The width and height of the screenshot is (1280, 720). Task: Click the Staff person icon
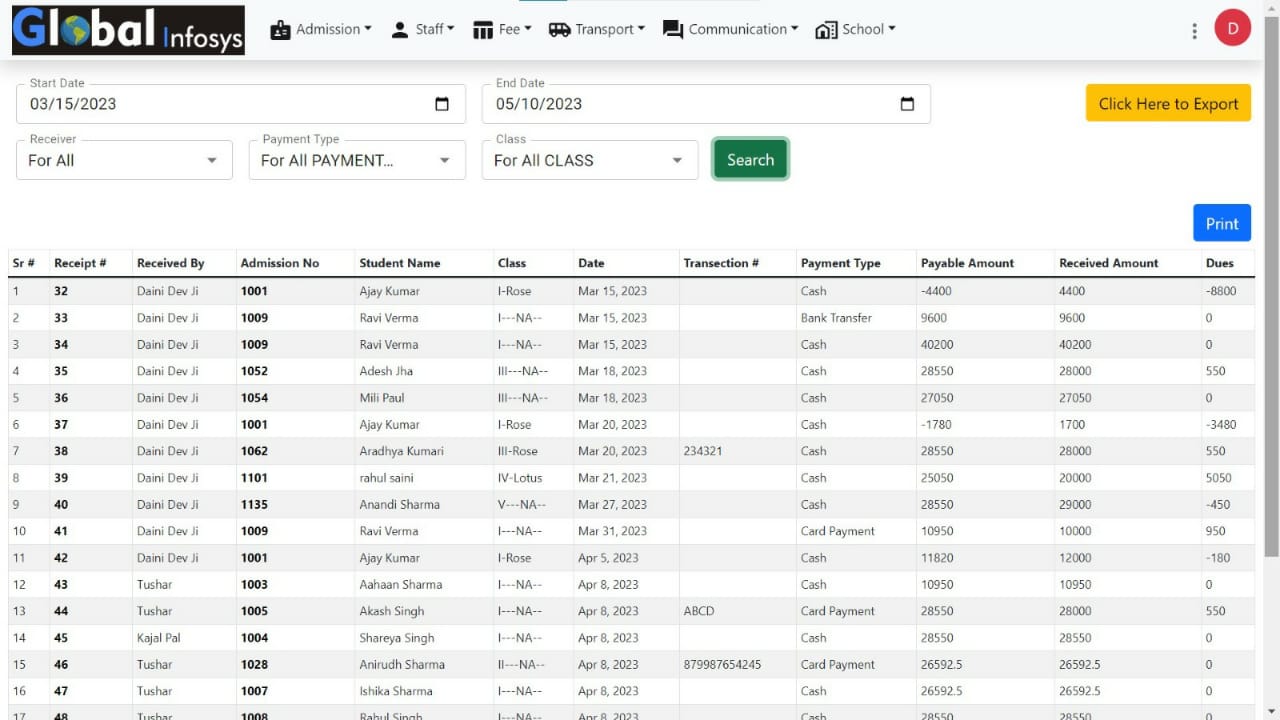[400, 30]
